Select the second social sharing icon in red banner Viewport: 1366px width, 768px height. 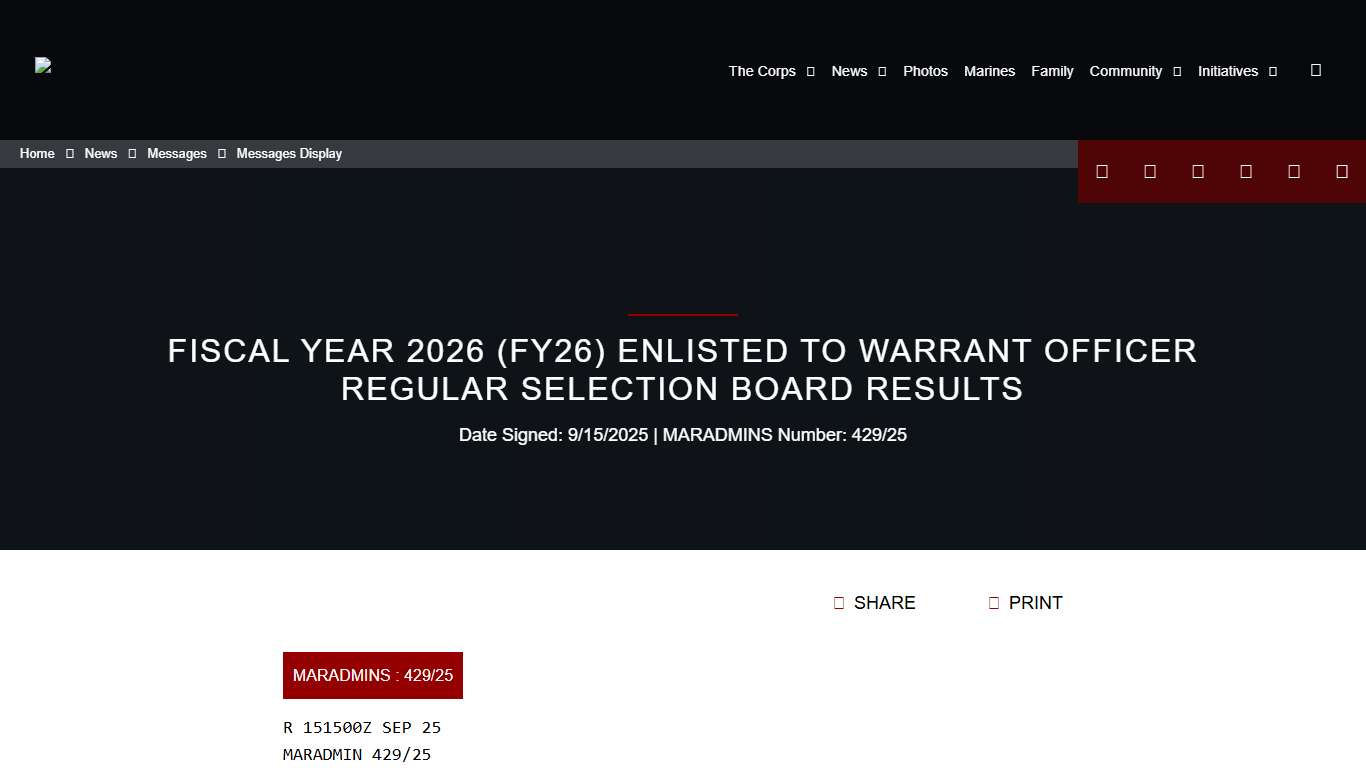pyautogui.click(x=1150, y=171)
